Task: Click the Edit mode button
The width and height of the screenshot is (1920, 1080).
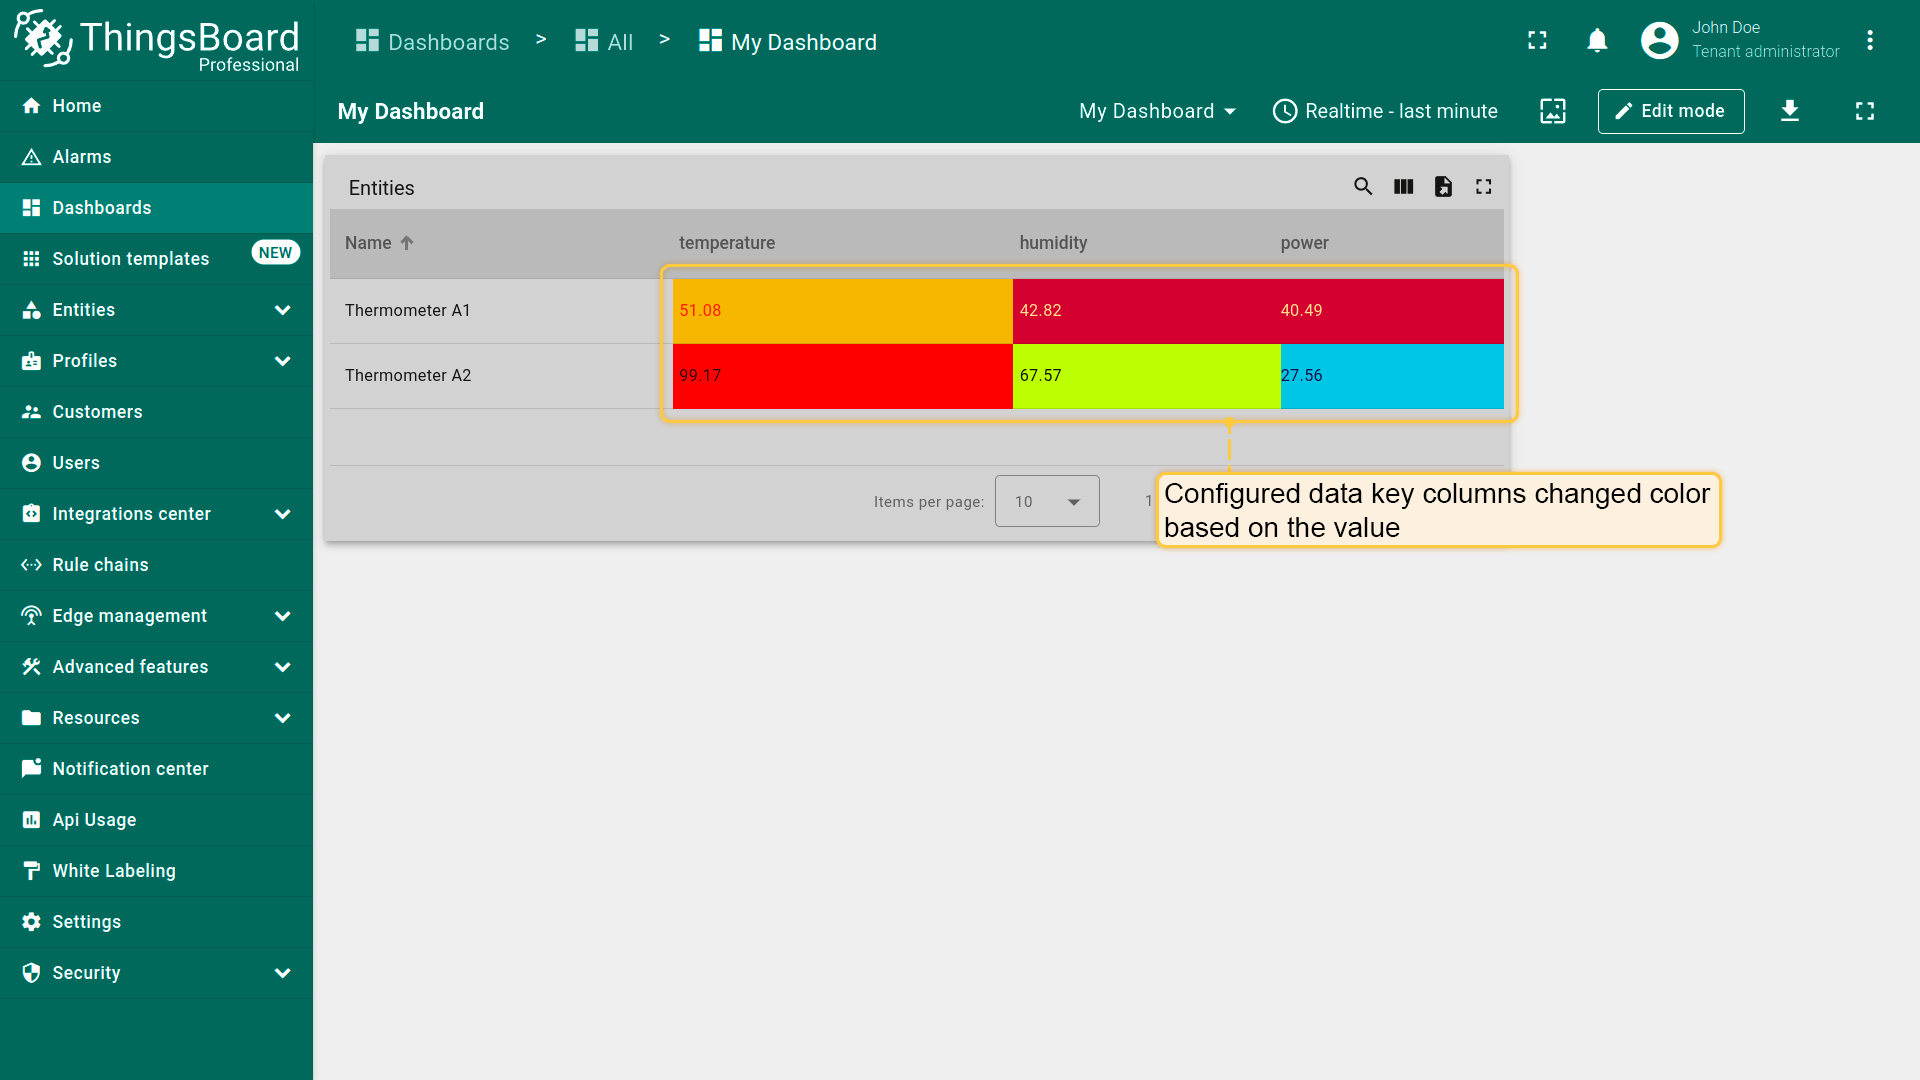Action: pos(1670,111)
